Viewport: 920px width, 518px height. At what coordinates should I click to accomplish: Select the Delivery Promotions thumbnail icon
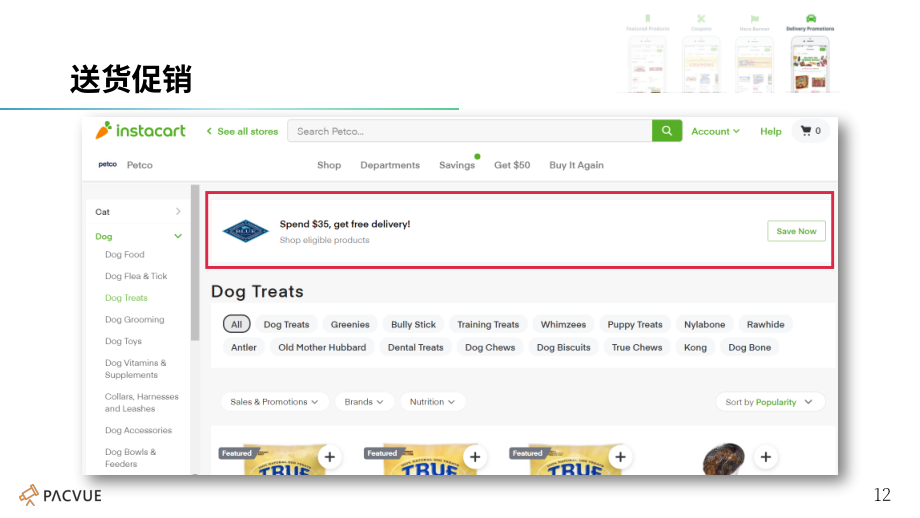(x=810, y=19)
